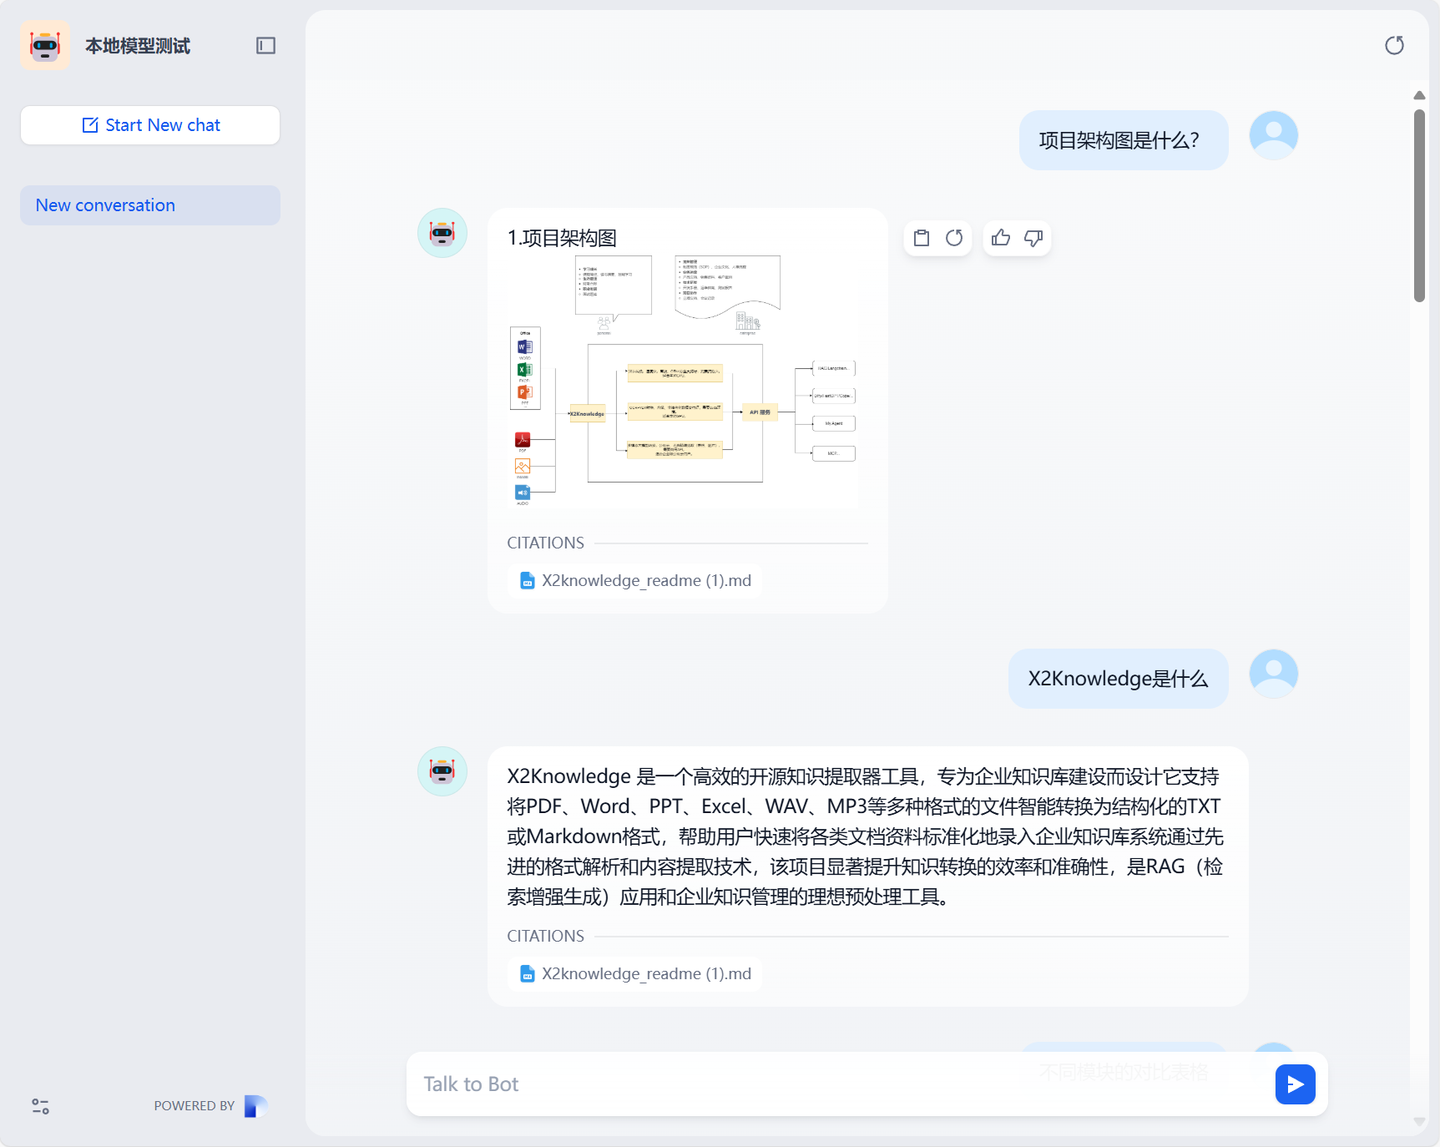The width and height of the screenshot is (1440, 1147).
Task: Open citation file under X2Knowledge answer
Action: coord(635,973)
